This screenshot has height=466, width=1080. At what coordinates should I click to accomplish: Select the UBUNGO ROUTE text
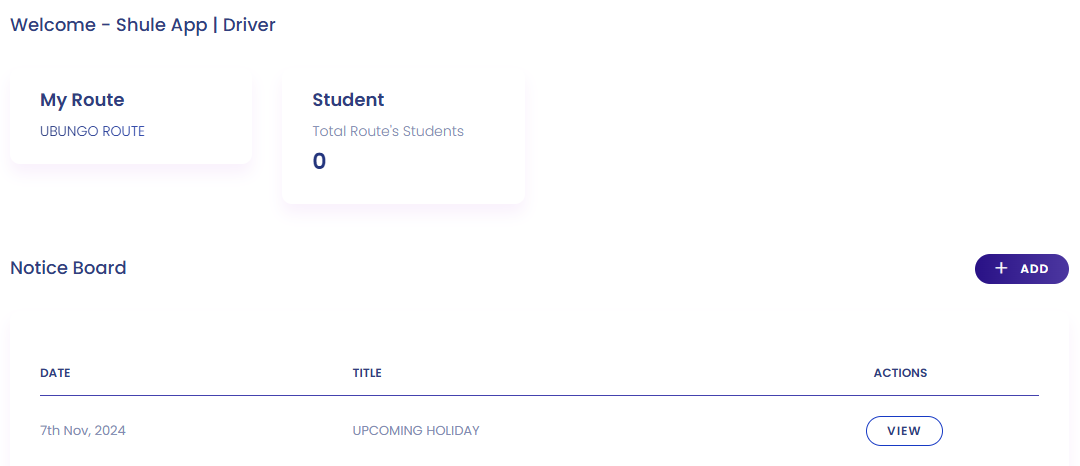pyautogui.click(x=92, y=131)
